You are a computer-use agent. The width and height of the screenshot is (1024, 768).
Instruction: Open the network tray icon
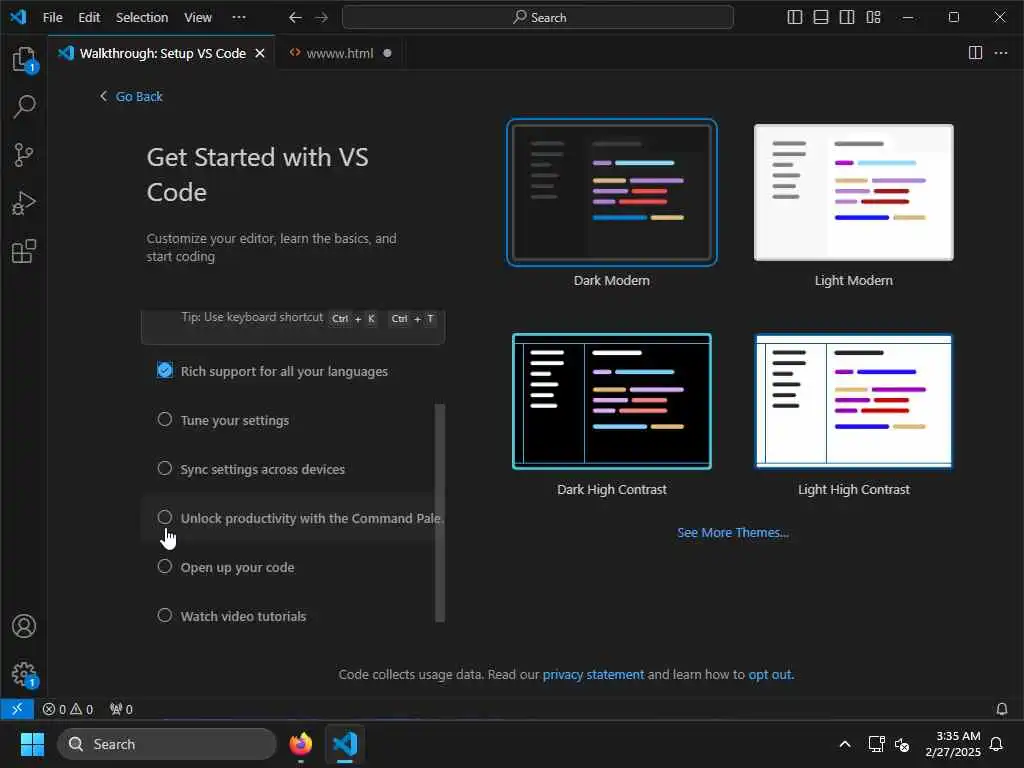876,744
